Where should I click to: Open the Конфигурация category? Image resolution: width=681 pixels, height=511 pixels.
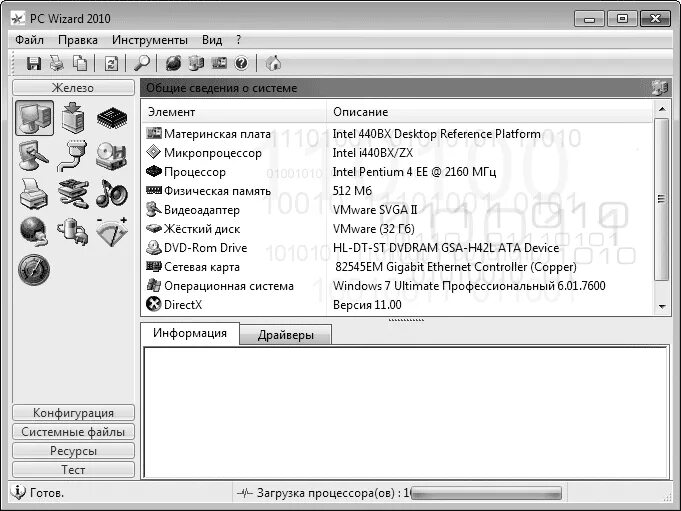[x=73, y=412]
